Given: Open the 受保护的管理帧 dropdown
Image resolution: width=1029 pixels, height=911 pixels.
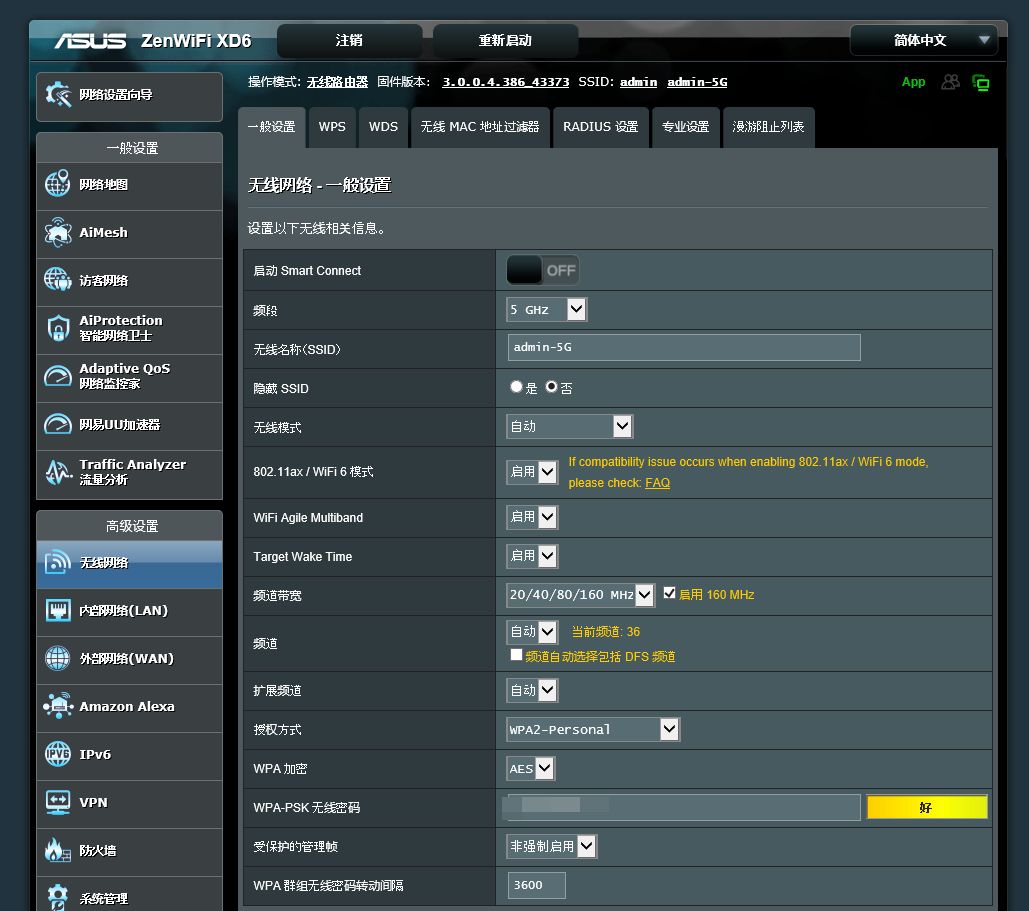Looking at the screenshot, I should click(552, 847).
